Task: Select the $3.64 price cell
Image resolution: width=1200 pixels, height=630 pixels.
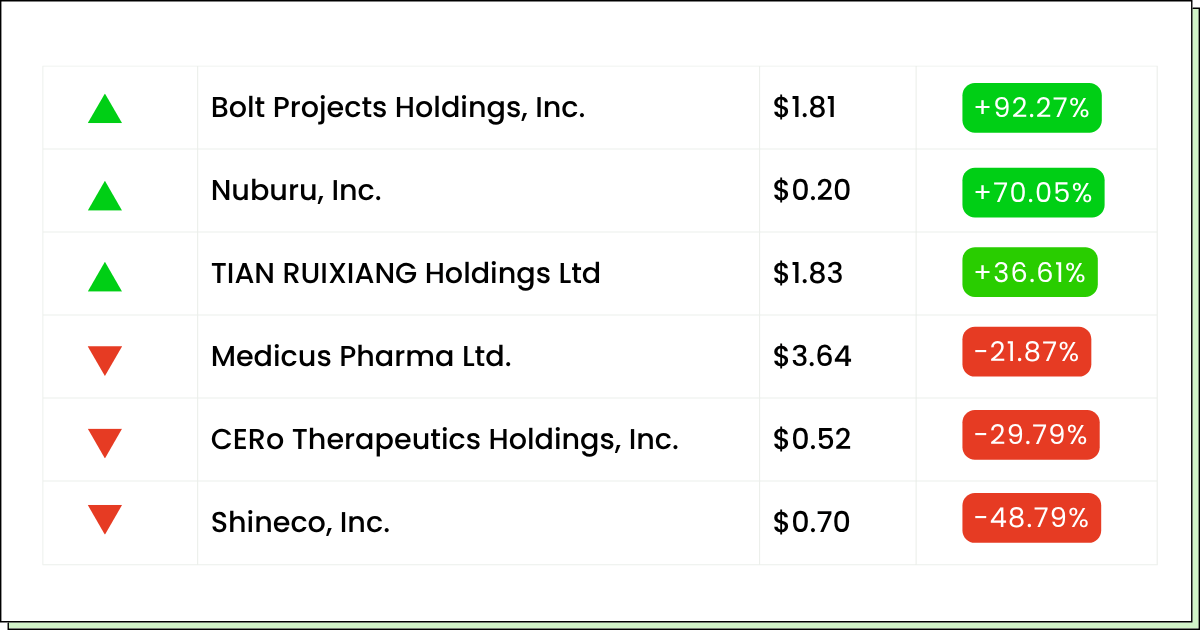Action: coord(812,356)
